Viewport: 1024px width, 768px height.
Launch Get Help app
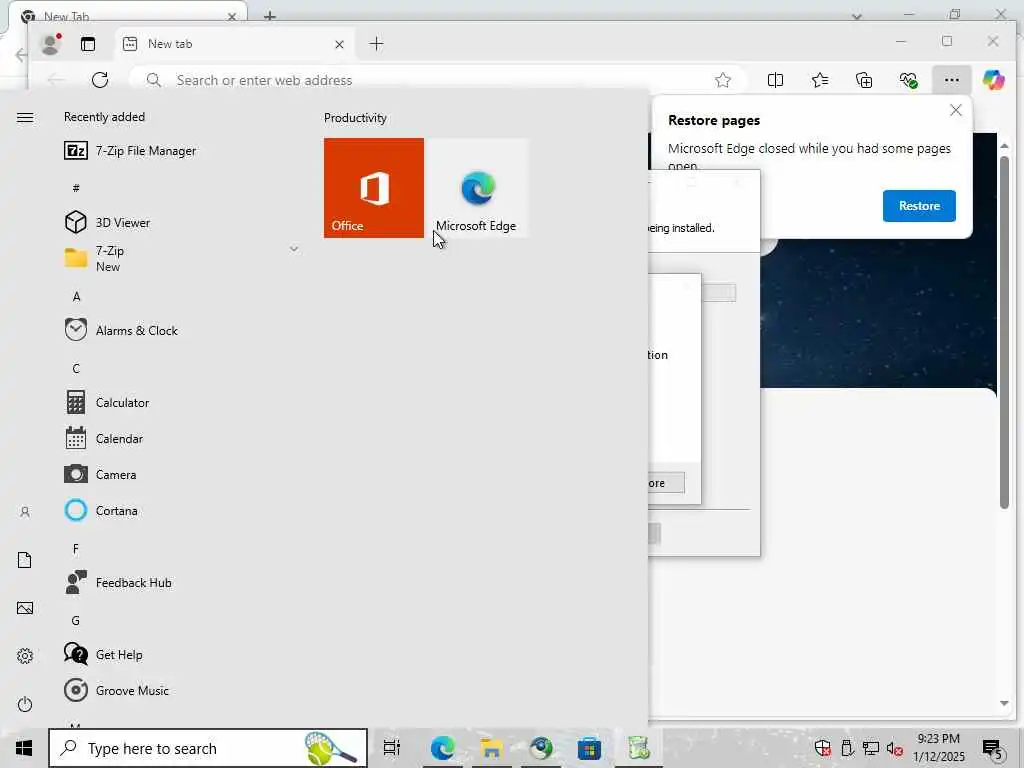pos(103,654)
